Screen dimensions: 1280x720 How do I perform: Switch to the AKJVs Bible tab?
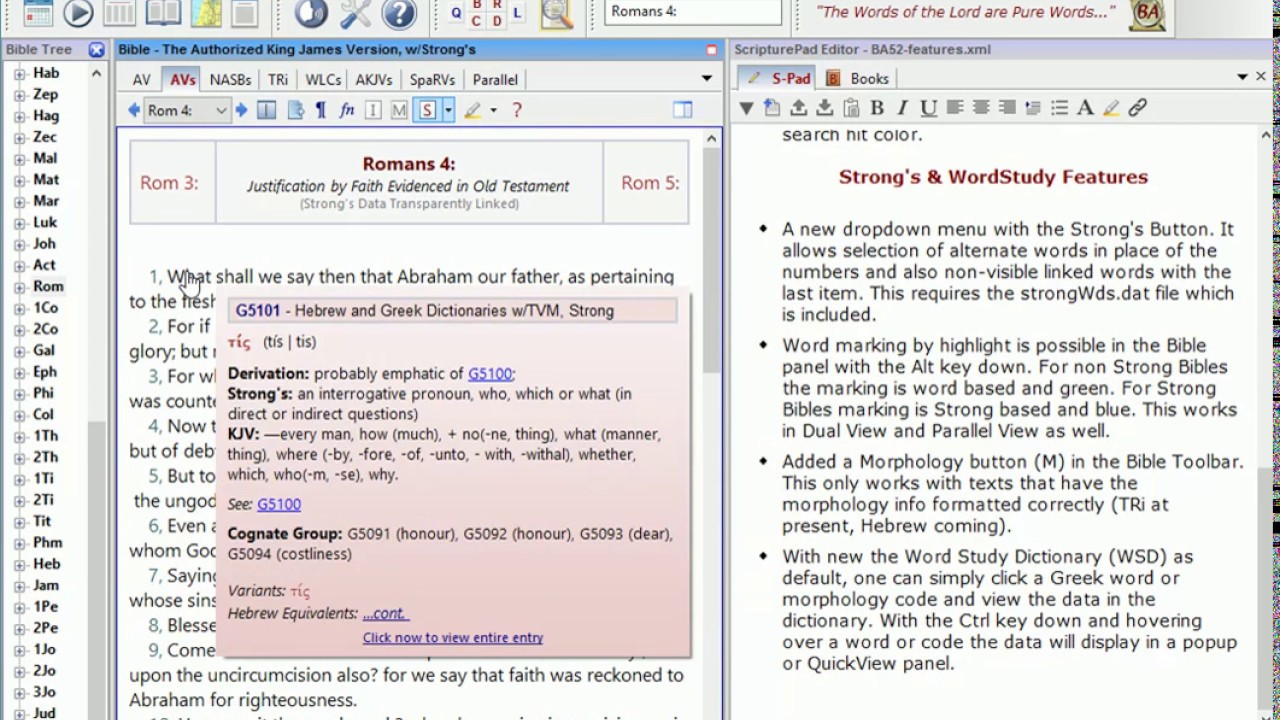click(375, 80)
